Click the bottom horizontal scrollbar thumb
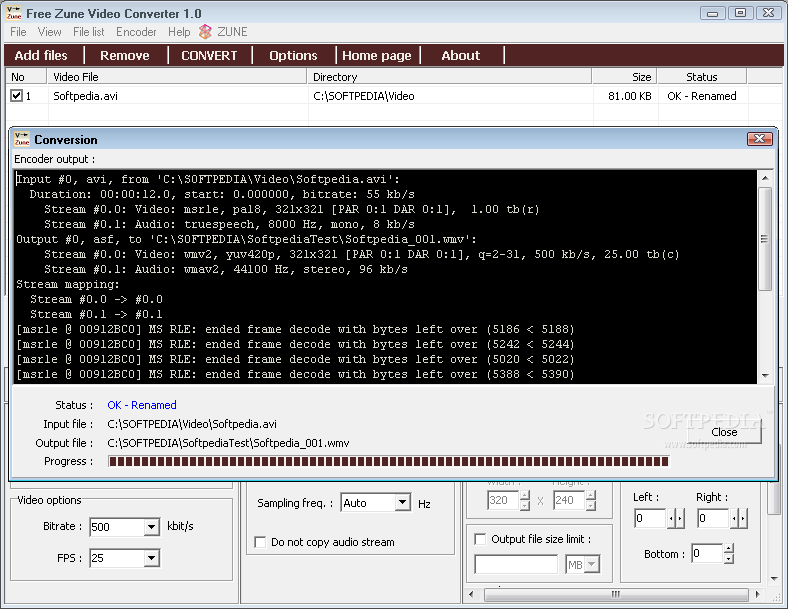Viewport: 788px width, 609px height. pos(616,594)
